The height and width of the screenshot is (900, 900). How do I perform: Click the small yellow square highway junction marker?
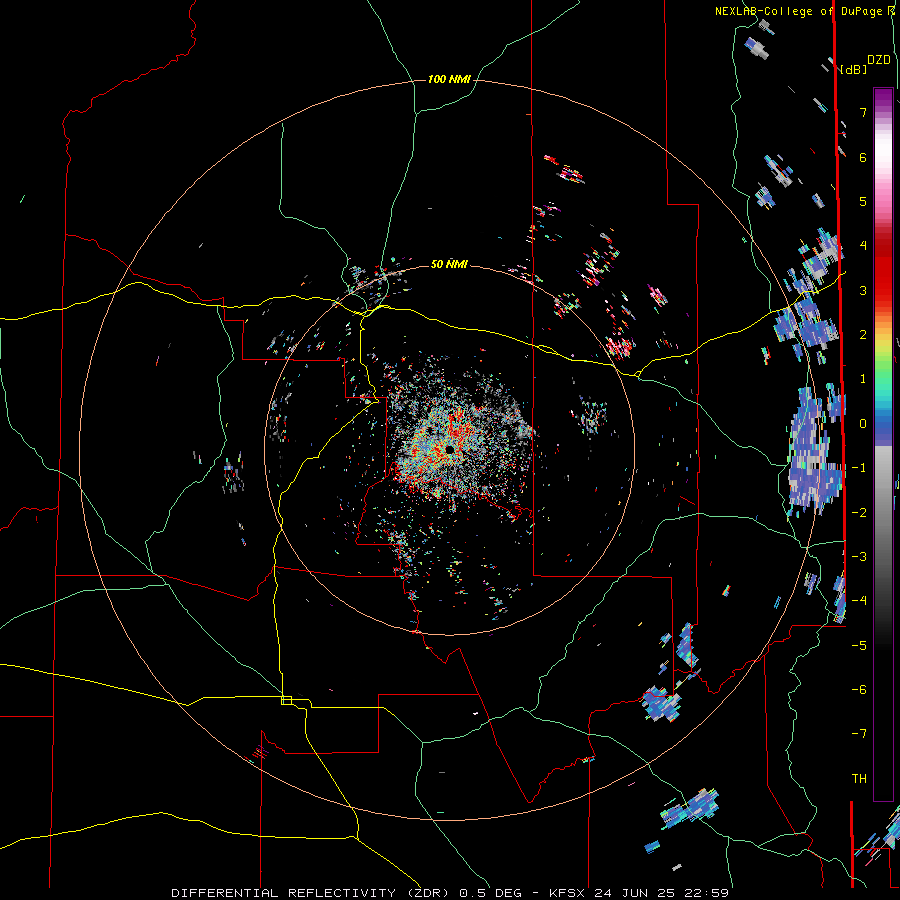[x=286, y=700]
